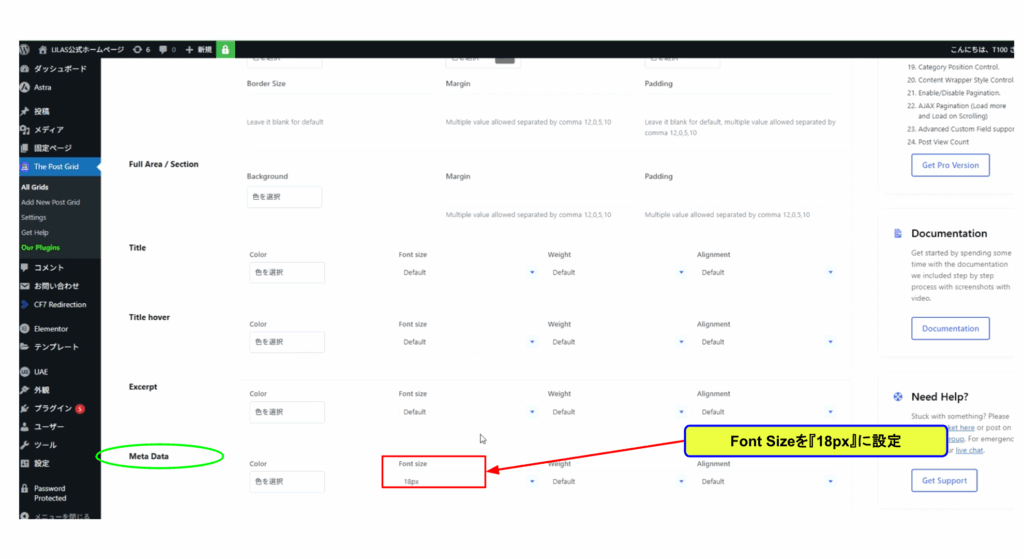
Task: Expand the Title Font size dropdown
Action: 468,272
